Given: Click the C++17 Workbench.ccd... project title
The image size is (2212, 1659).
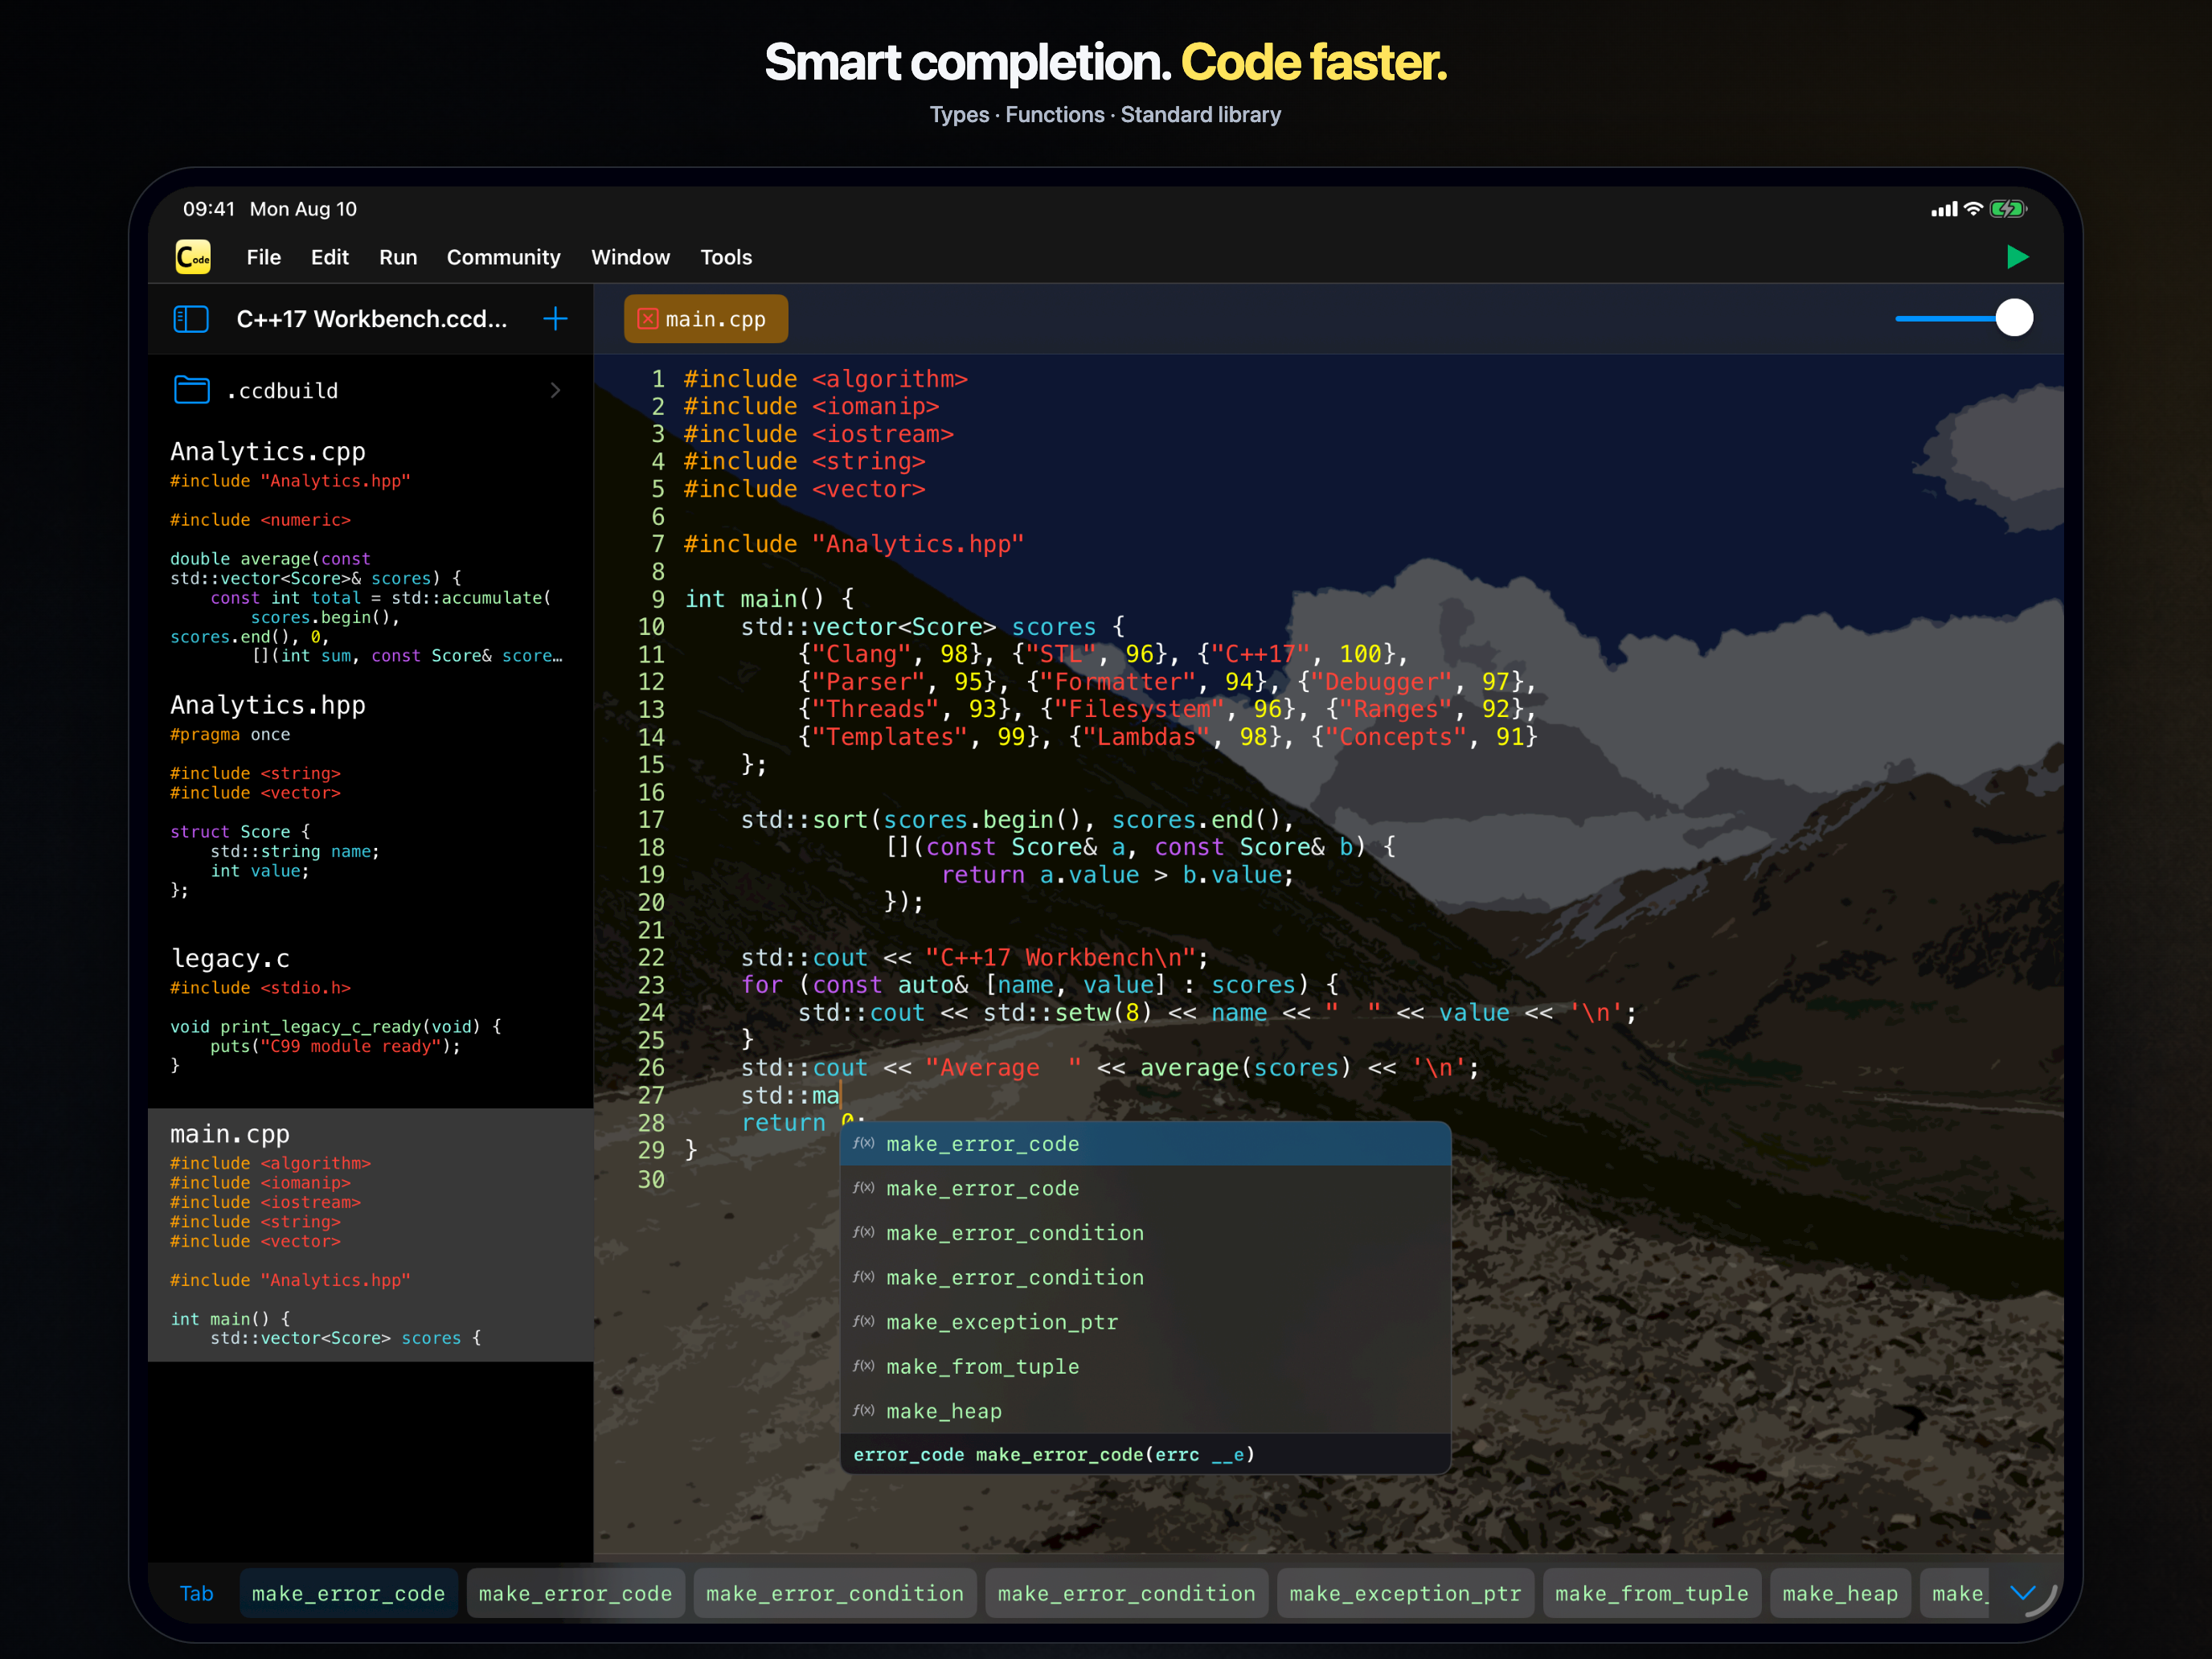Looking at the screenshot, I should click(x=371, y=319).
